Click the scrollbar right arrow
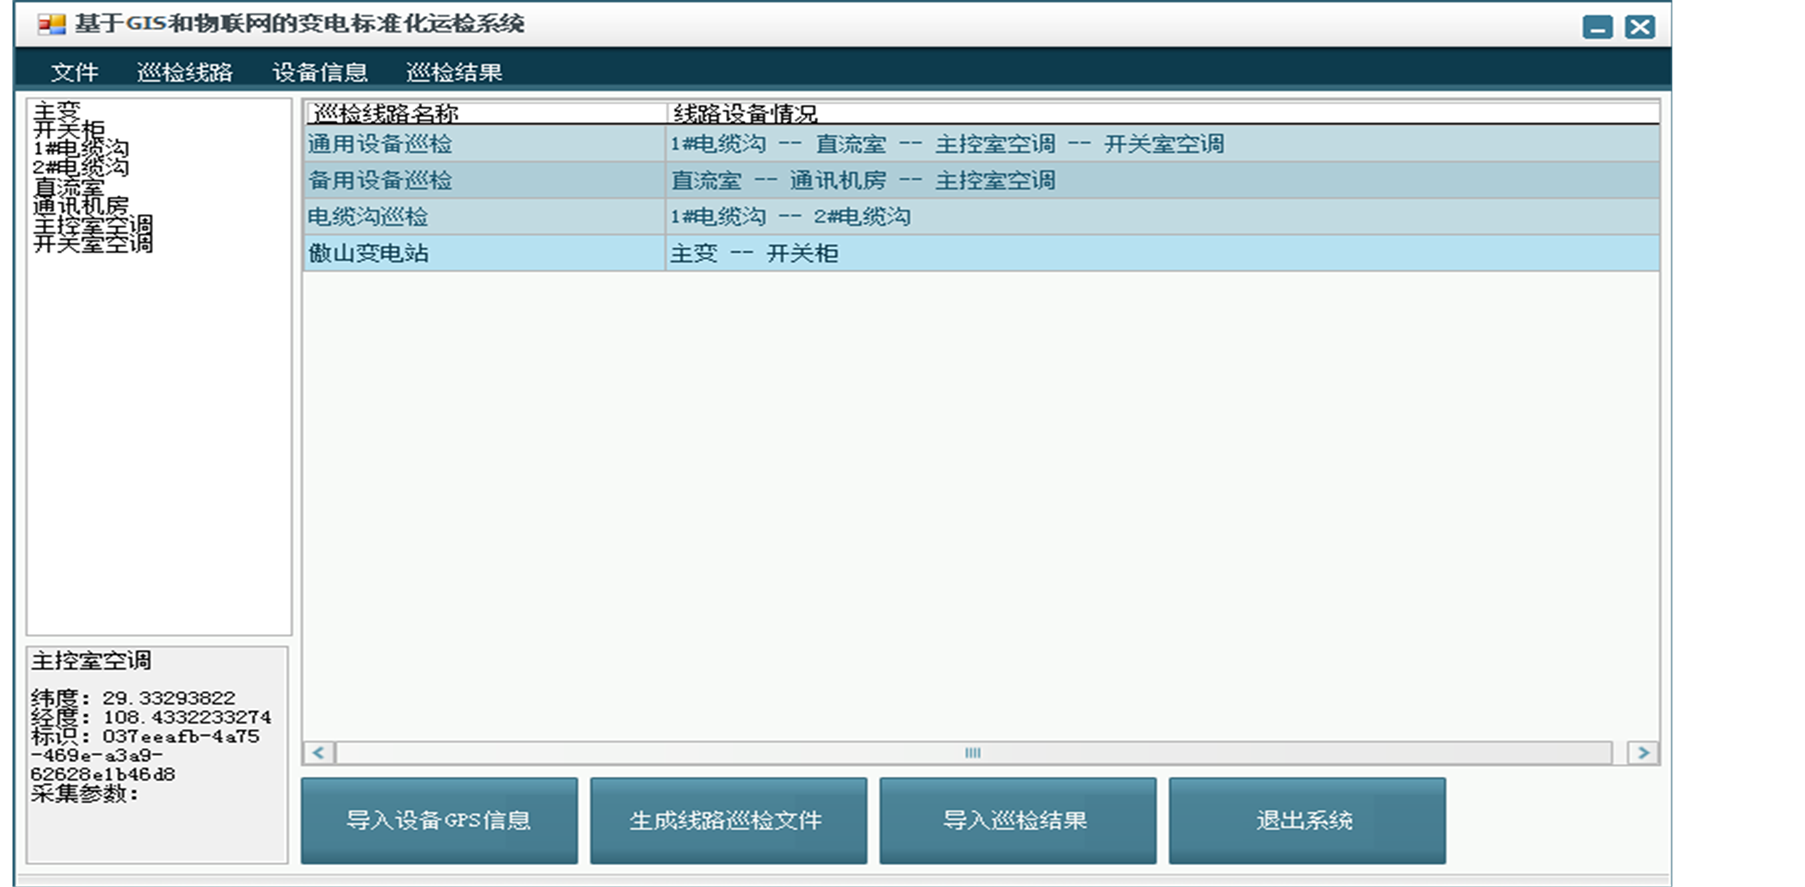Image resolution: width=1805 pixels, height=887 pixels. (1642, 752)
